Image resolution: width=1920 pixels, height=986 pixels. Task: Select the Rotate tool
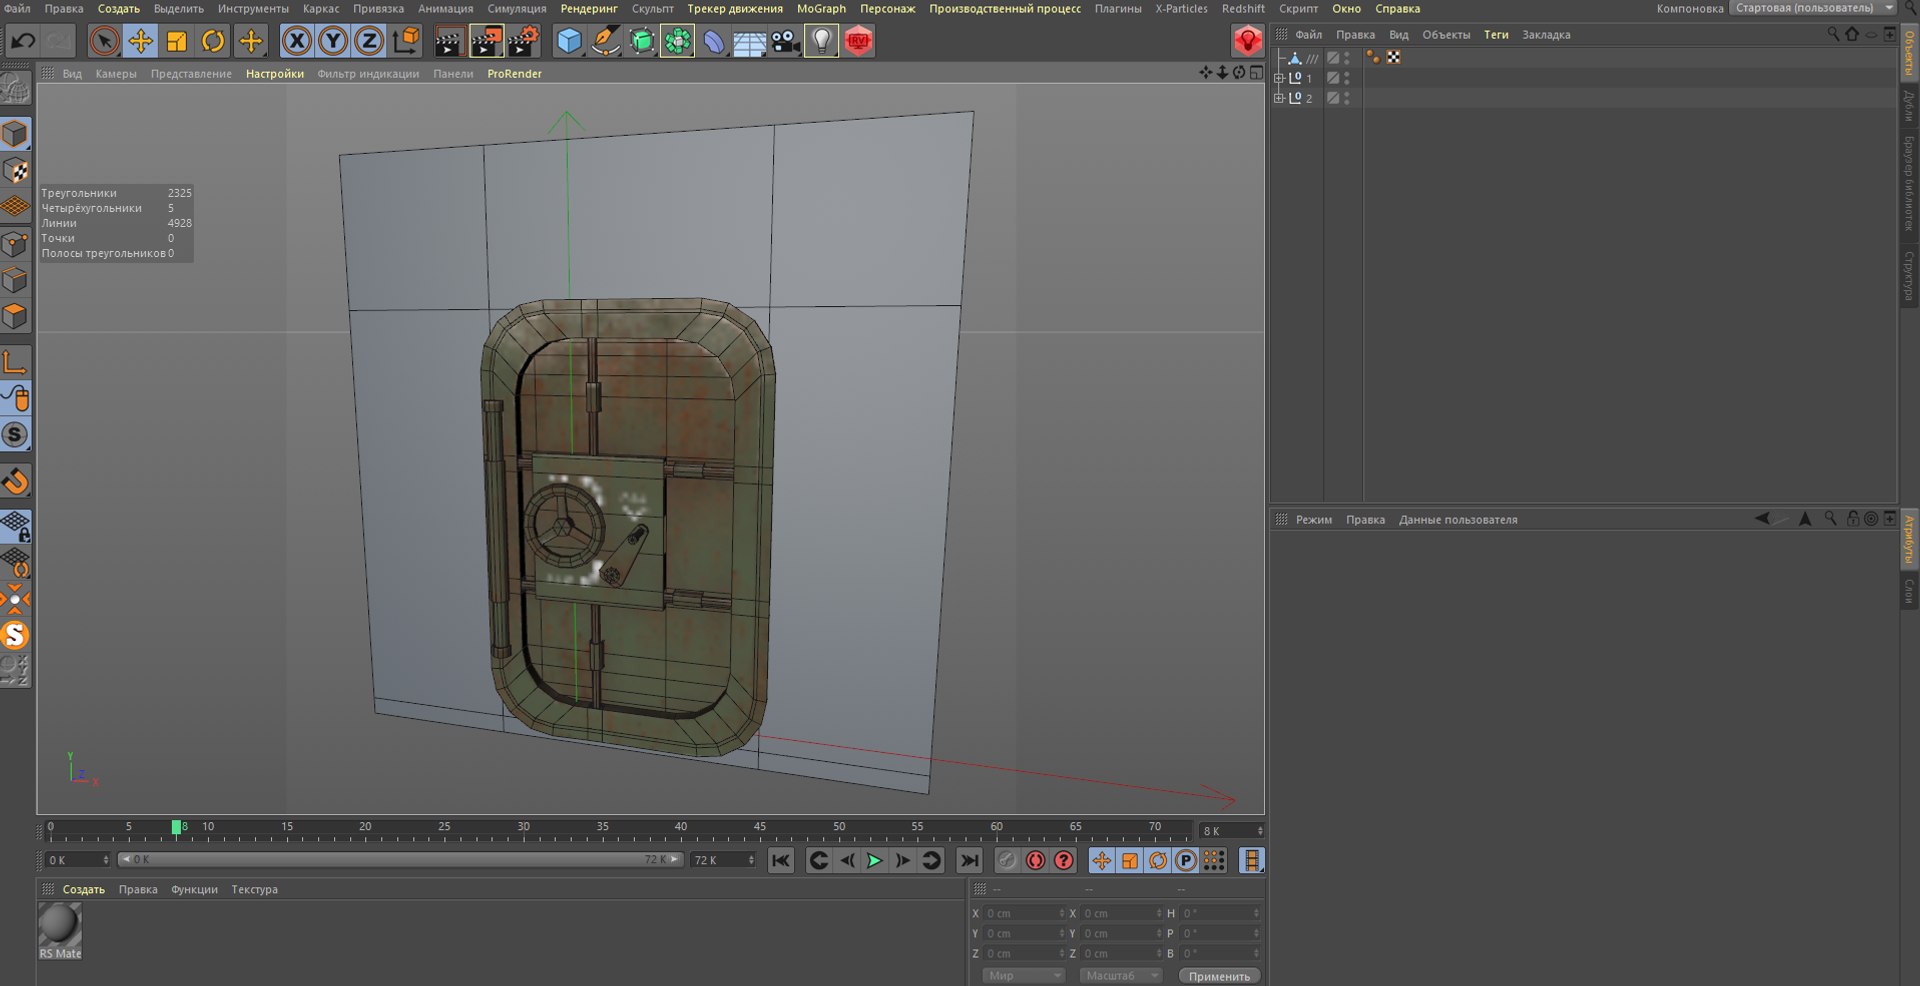pyautogui.click(x=213, y=41)
